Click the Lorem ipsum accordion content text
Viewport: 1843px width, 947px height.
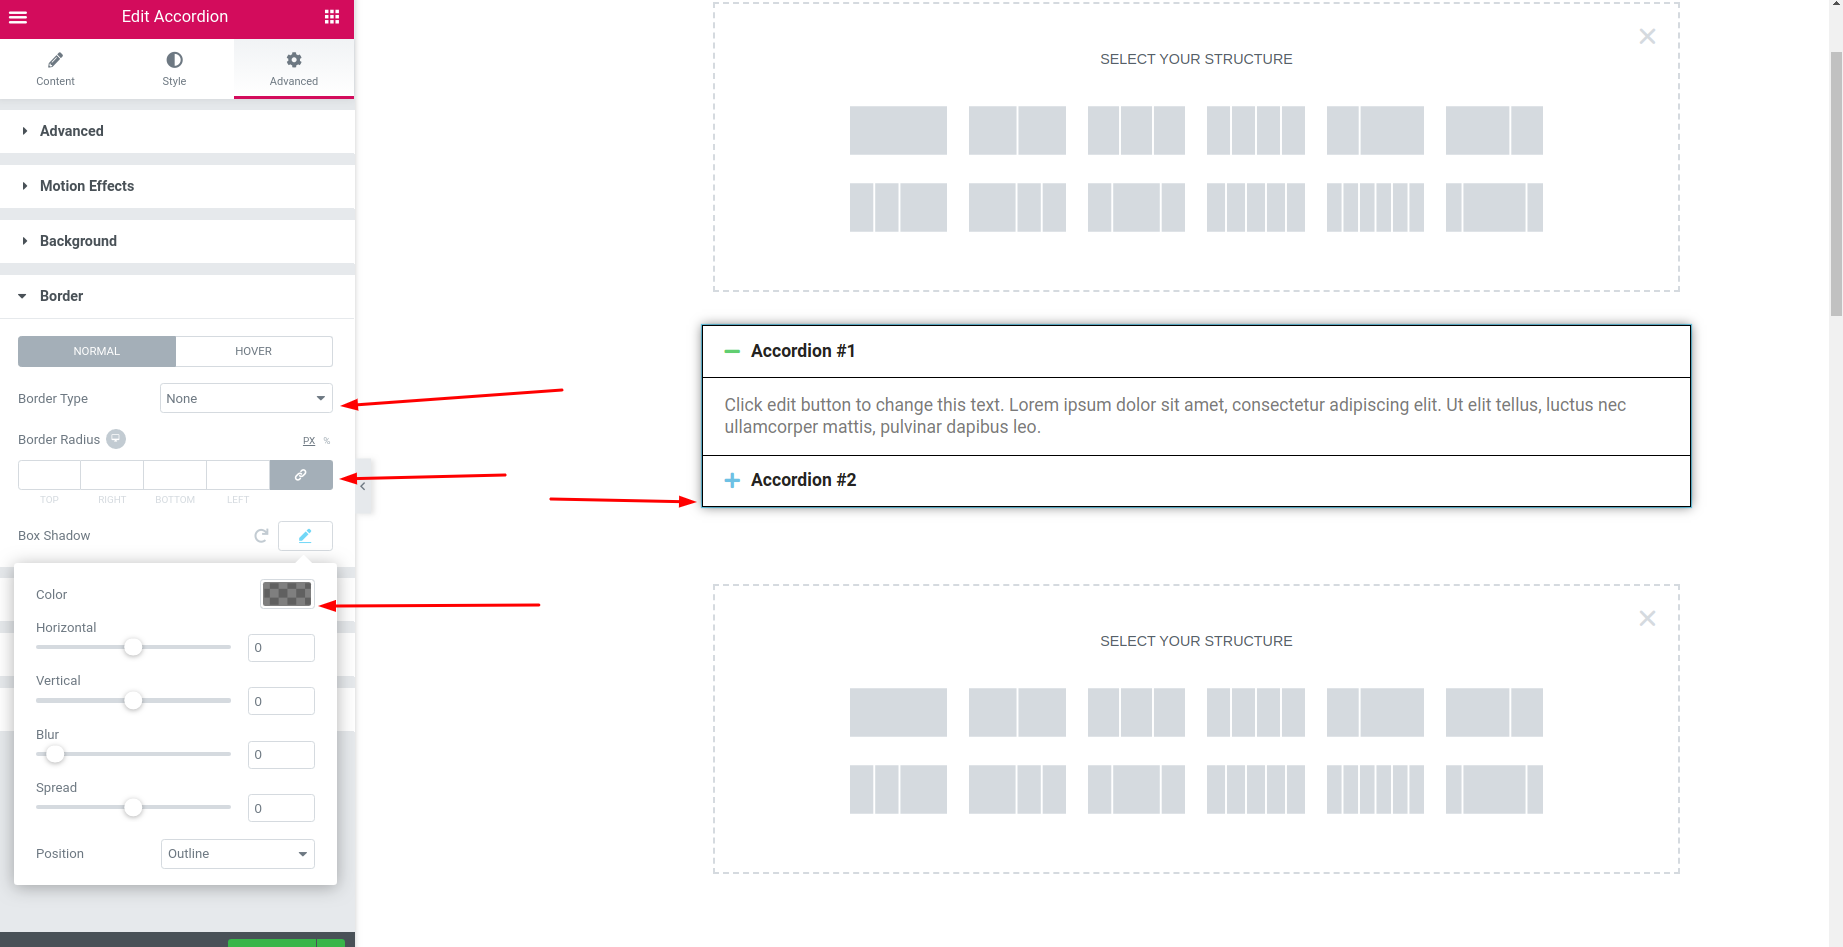1175,416
